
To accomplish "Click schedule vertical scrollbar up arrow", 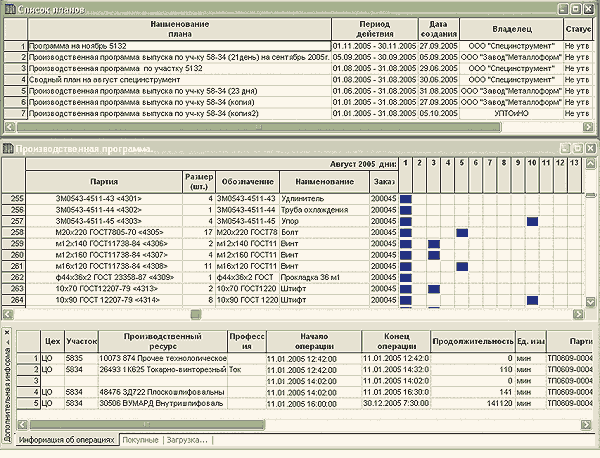I will tap(590, 163).
